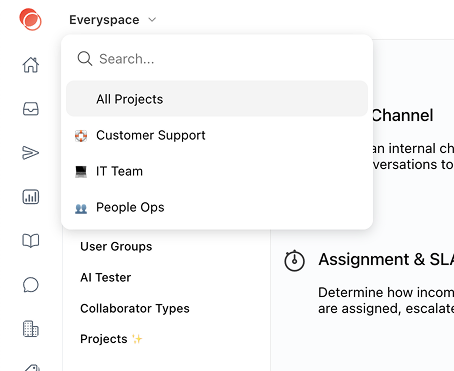Click the red app logo
454x371 pixels.
point(30,19)
